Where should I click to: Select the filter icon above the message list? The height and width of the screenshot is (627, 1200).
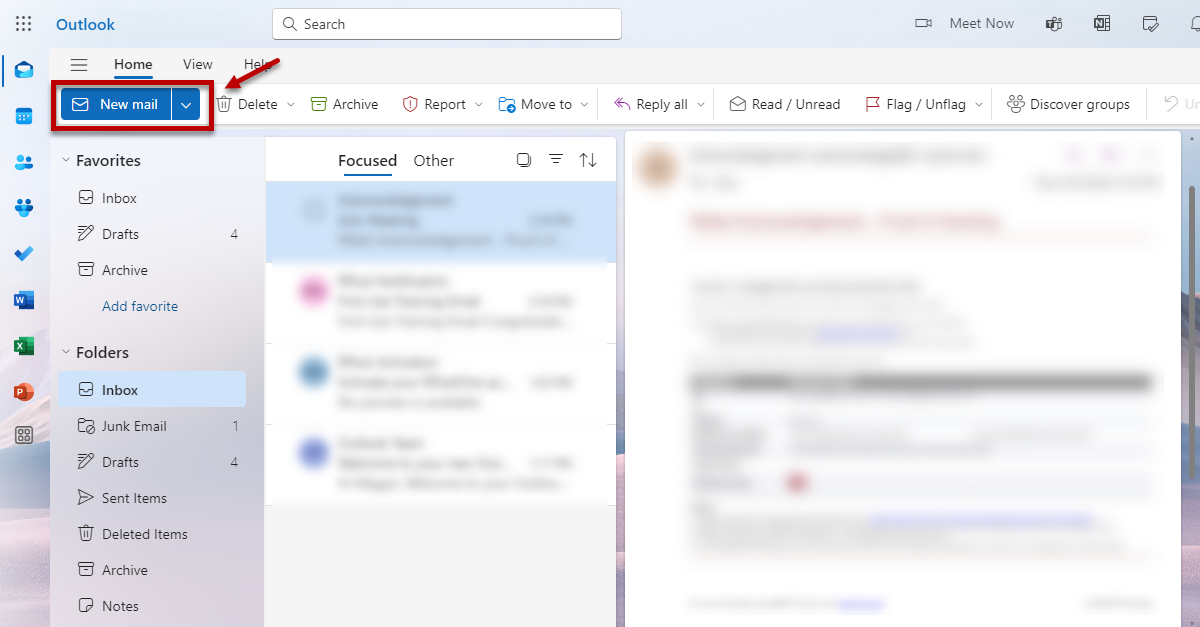(x=556, y=159)
